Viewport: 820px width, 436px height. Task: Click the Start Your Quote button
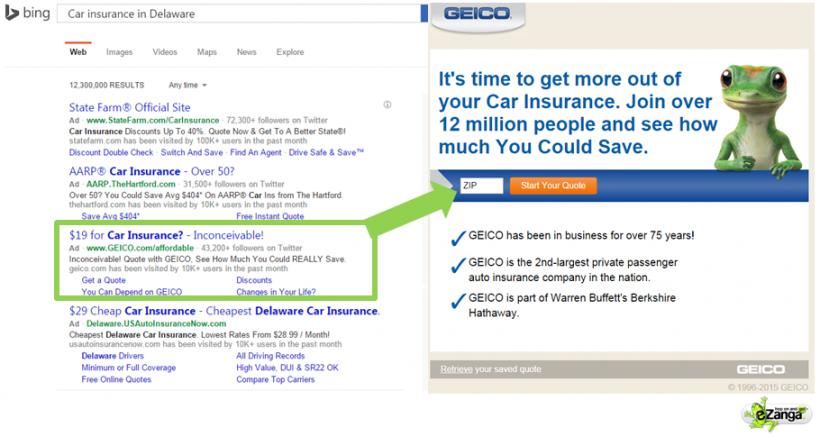coord(553,186)
